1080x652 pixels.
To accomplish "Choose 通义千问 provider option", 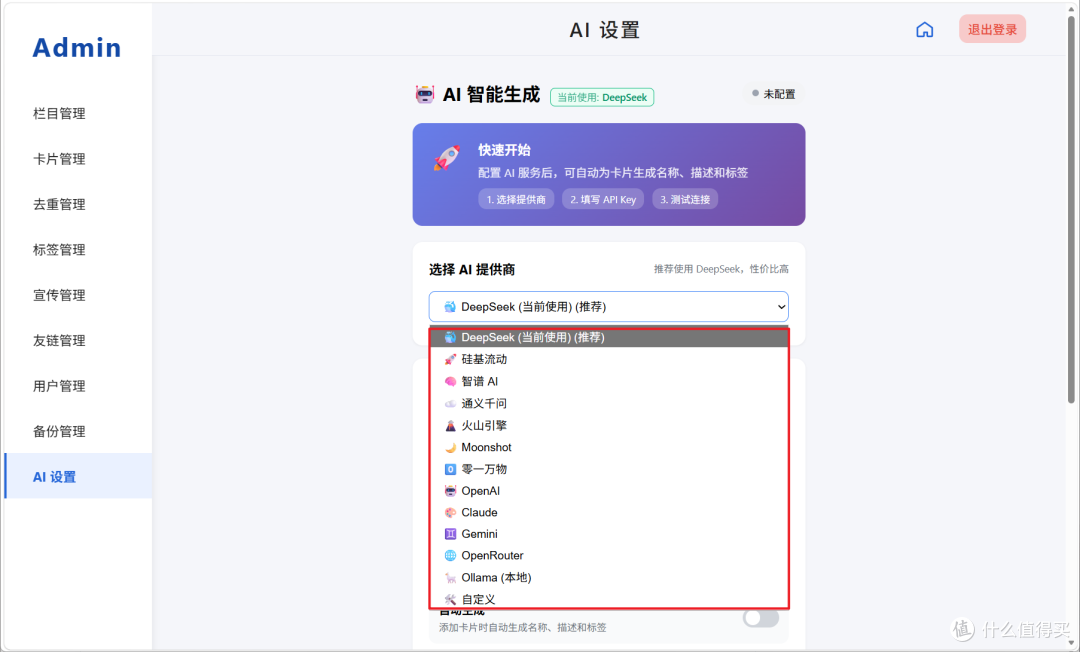I will click(x=609, y=403).
